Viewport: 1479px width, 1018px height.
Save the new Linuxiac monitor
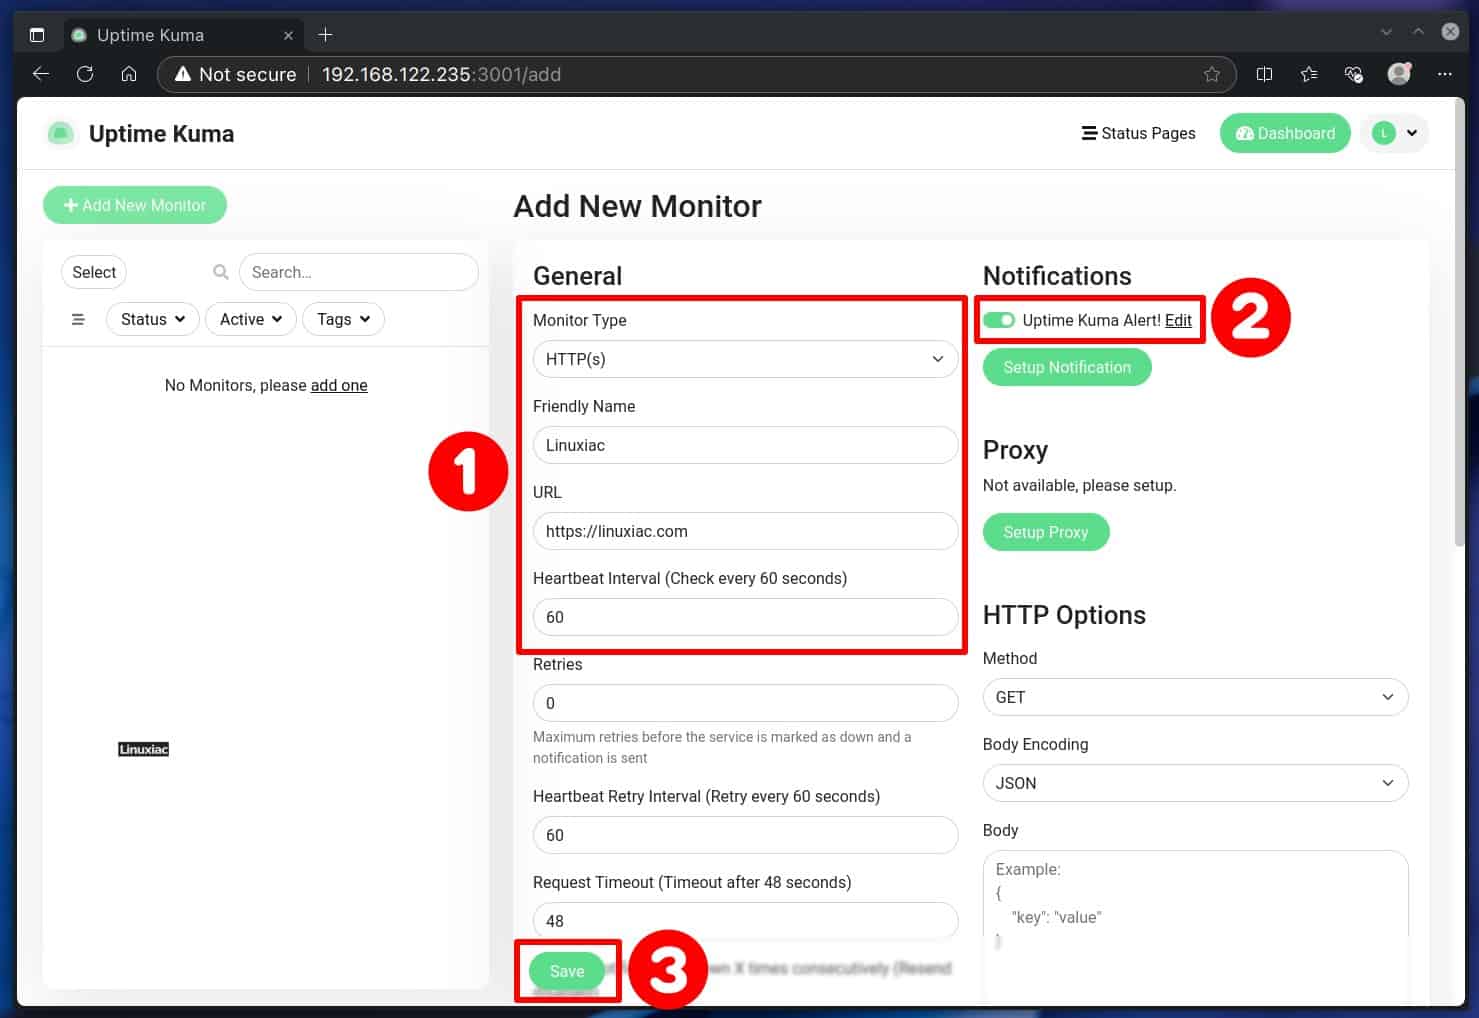566,970
